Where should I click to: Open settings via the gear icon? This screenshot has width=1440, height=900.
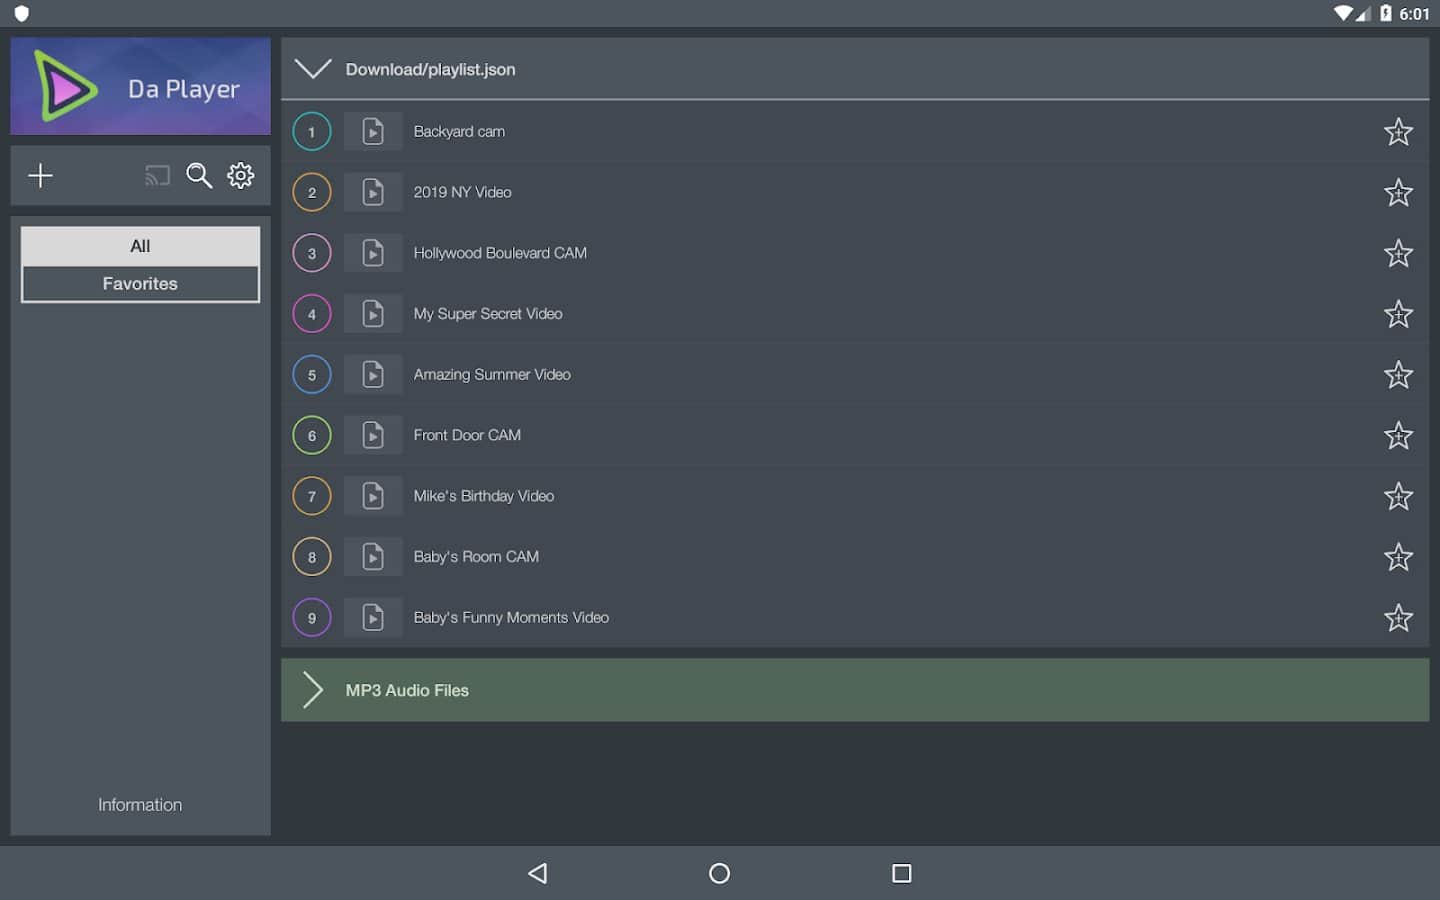point(241,176)
